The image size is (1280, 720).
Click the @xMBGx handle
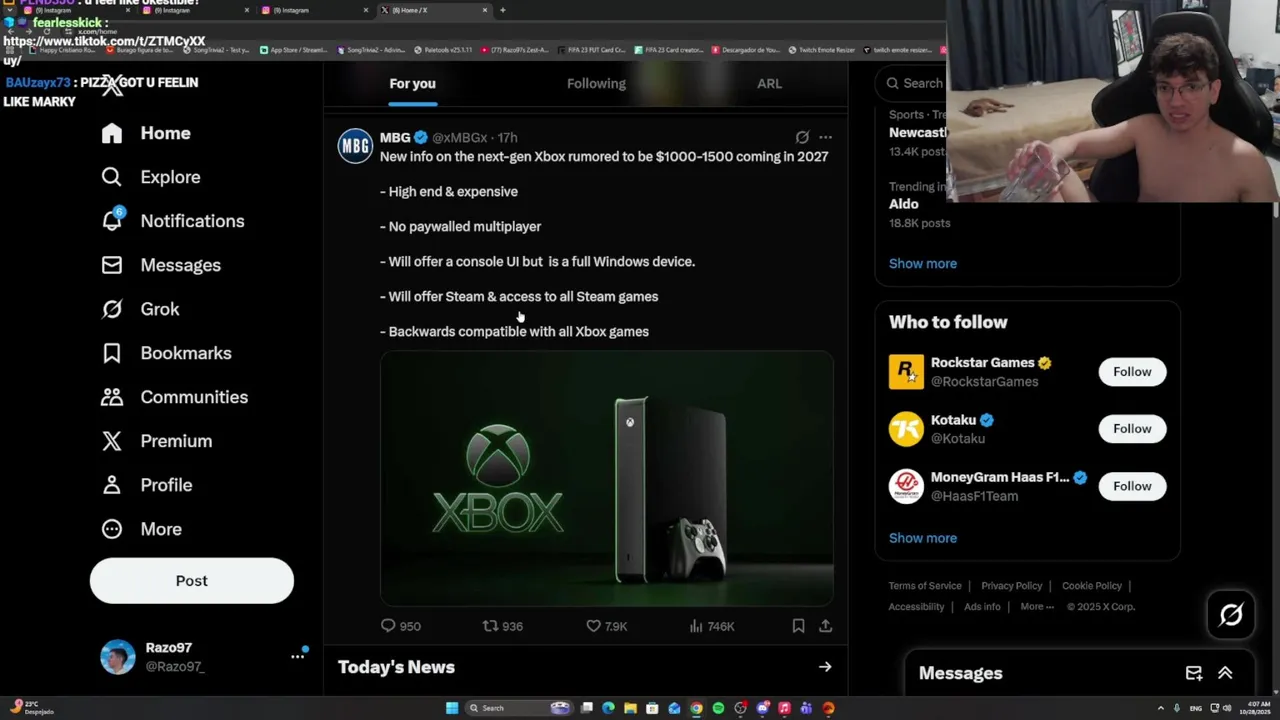[460, 138]
